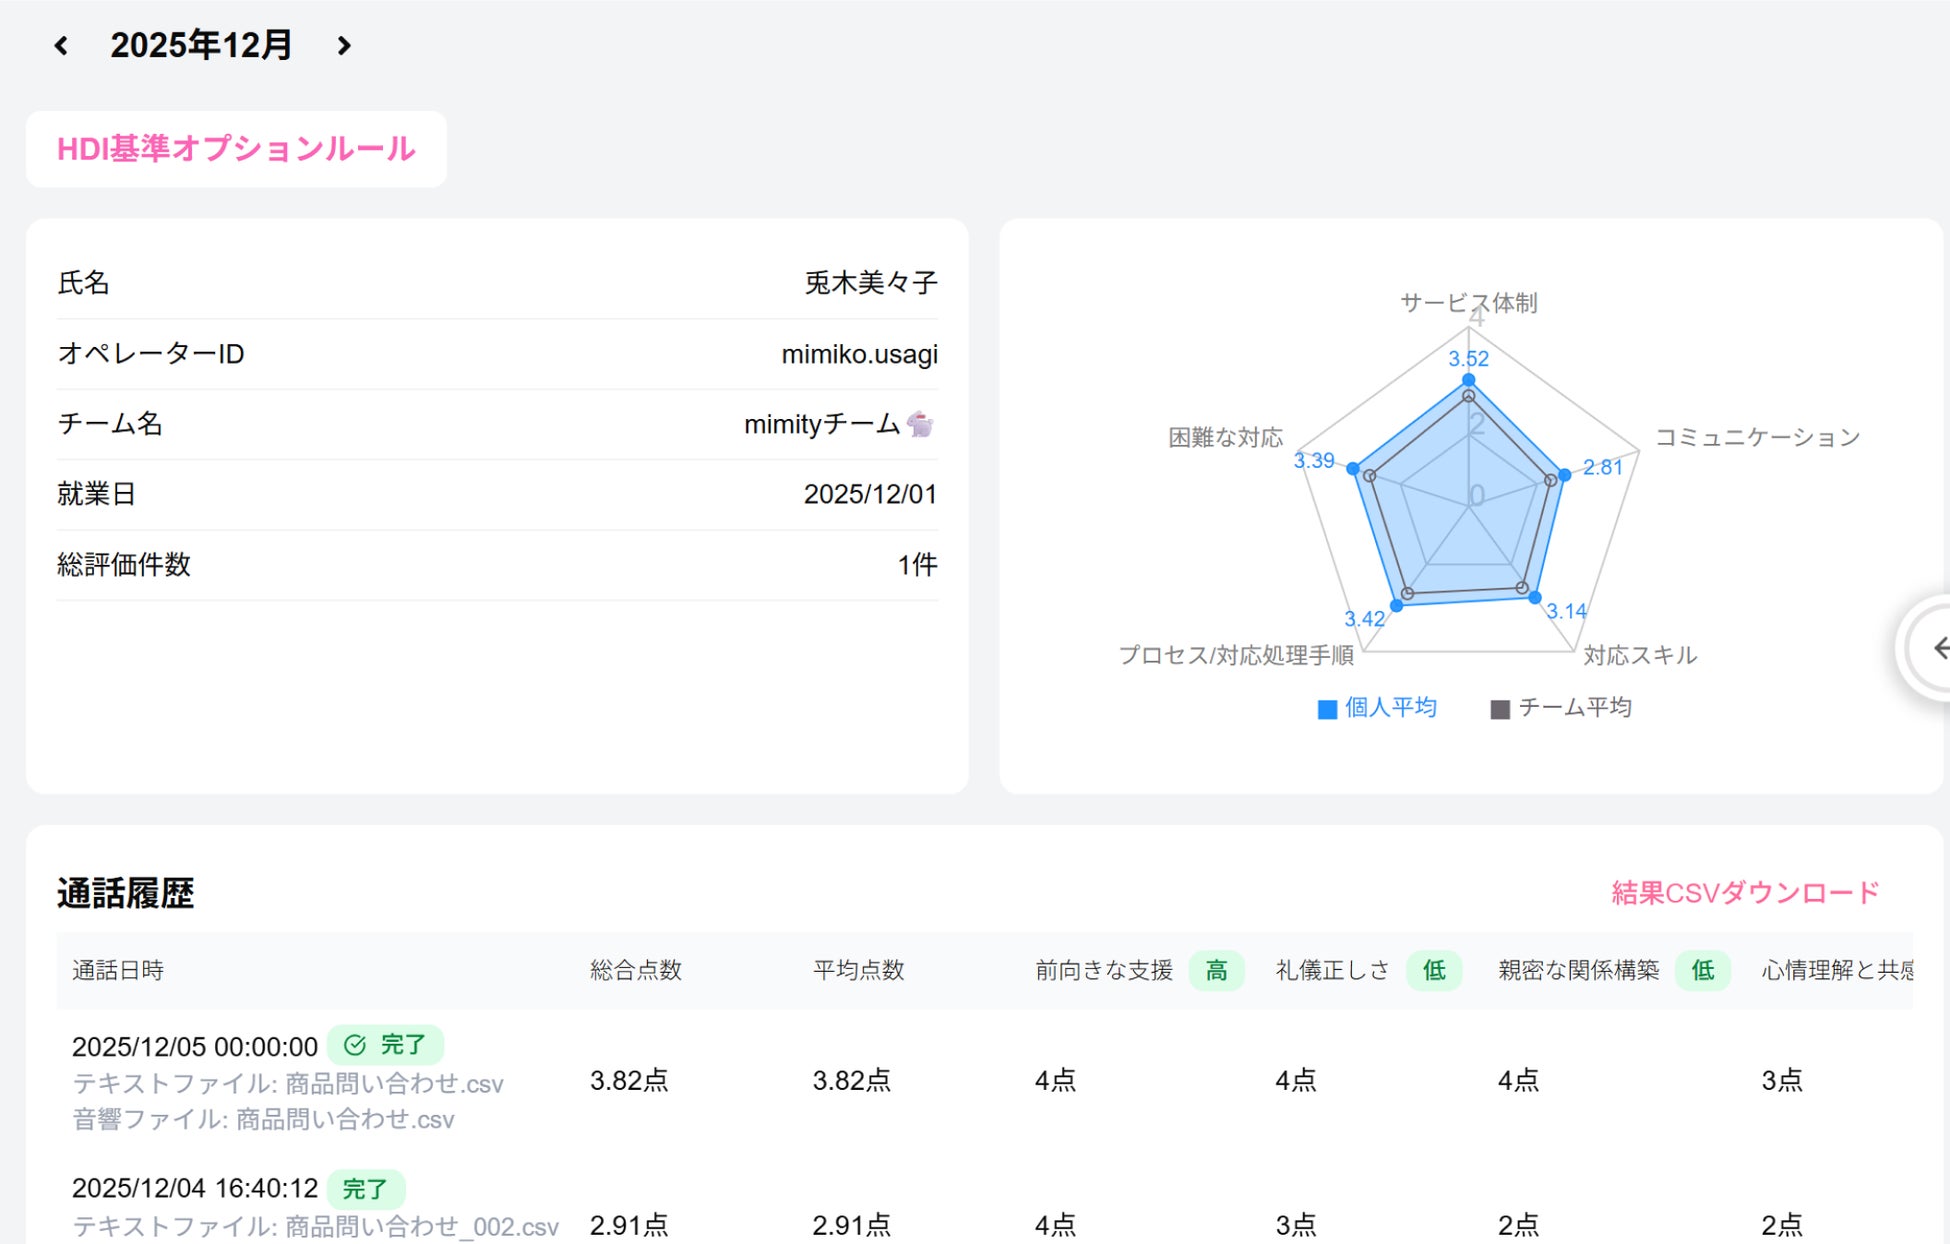Viewport: 1950px width, 1244px height.
Task: Click the 3.52 サービス体制 data point
Action: tap(1468, 380)
